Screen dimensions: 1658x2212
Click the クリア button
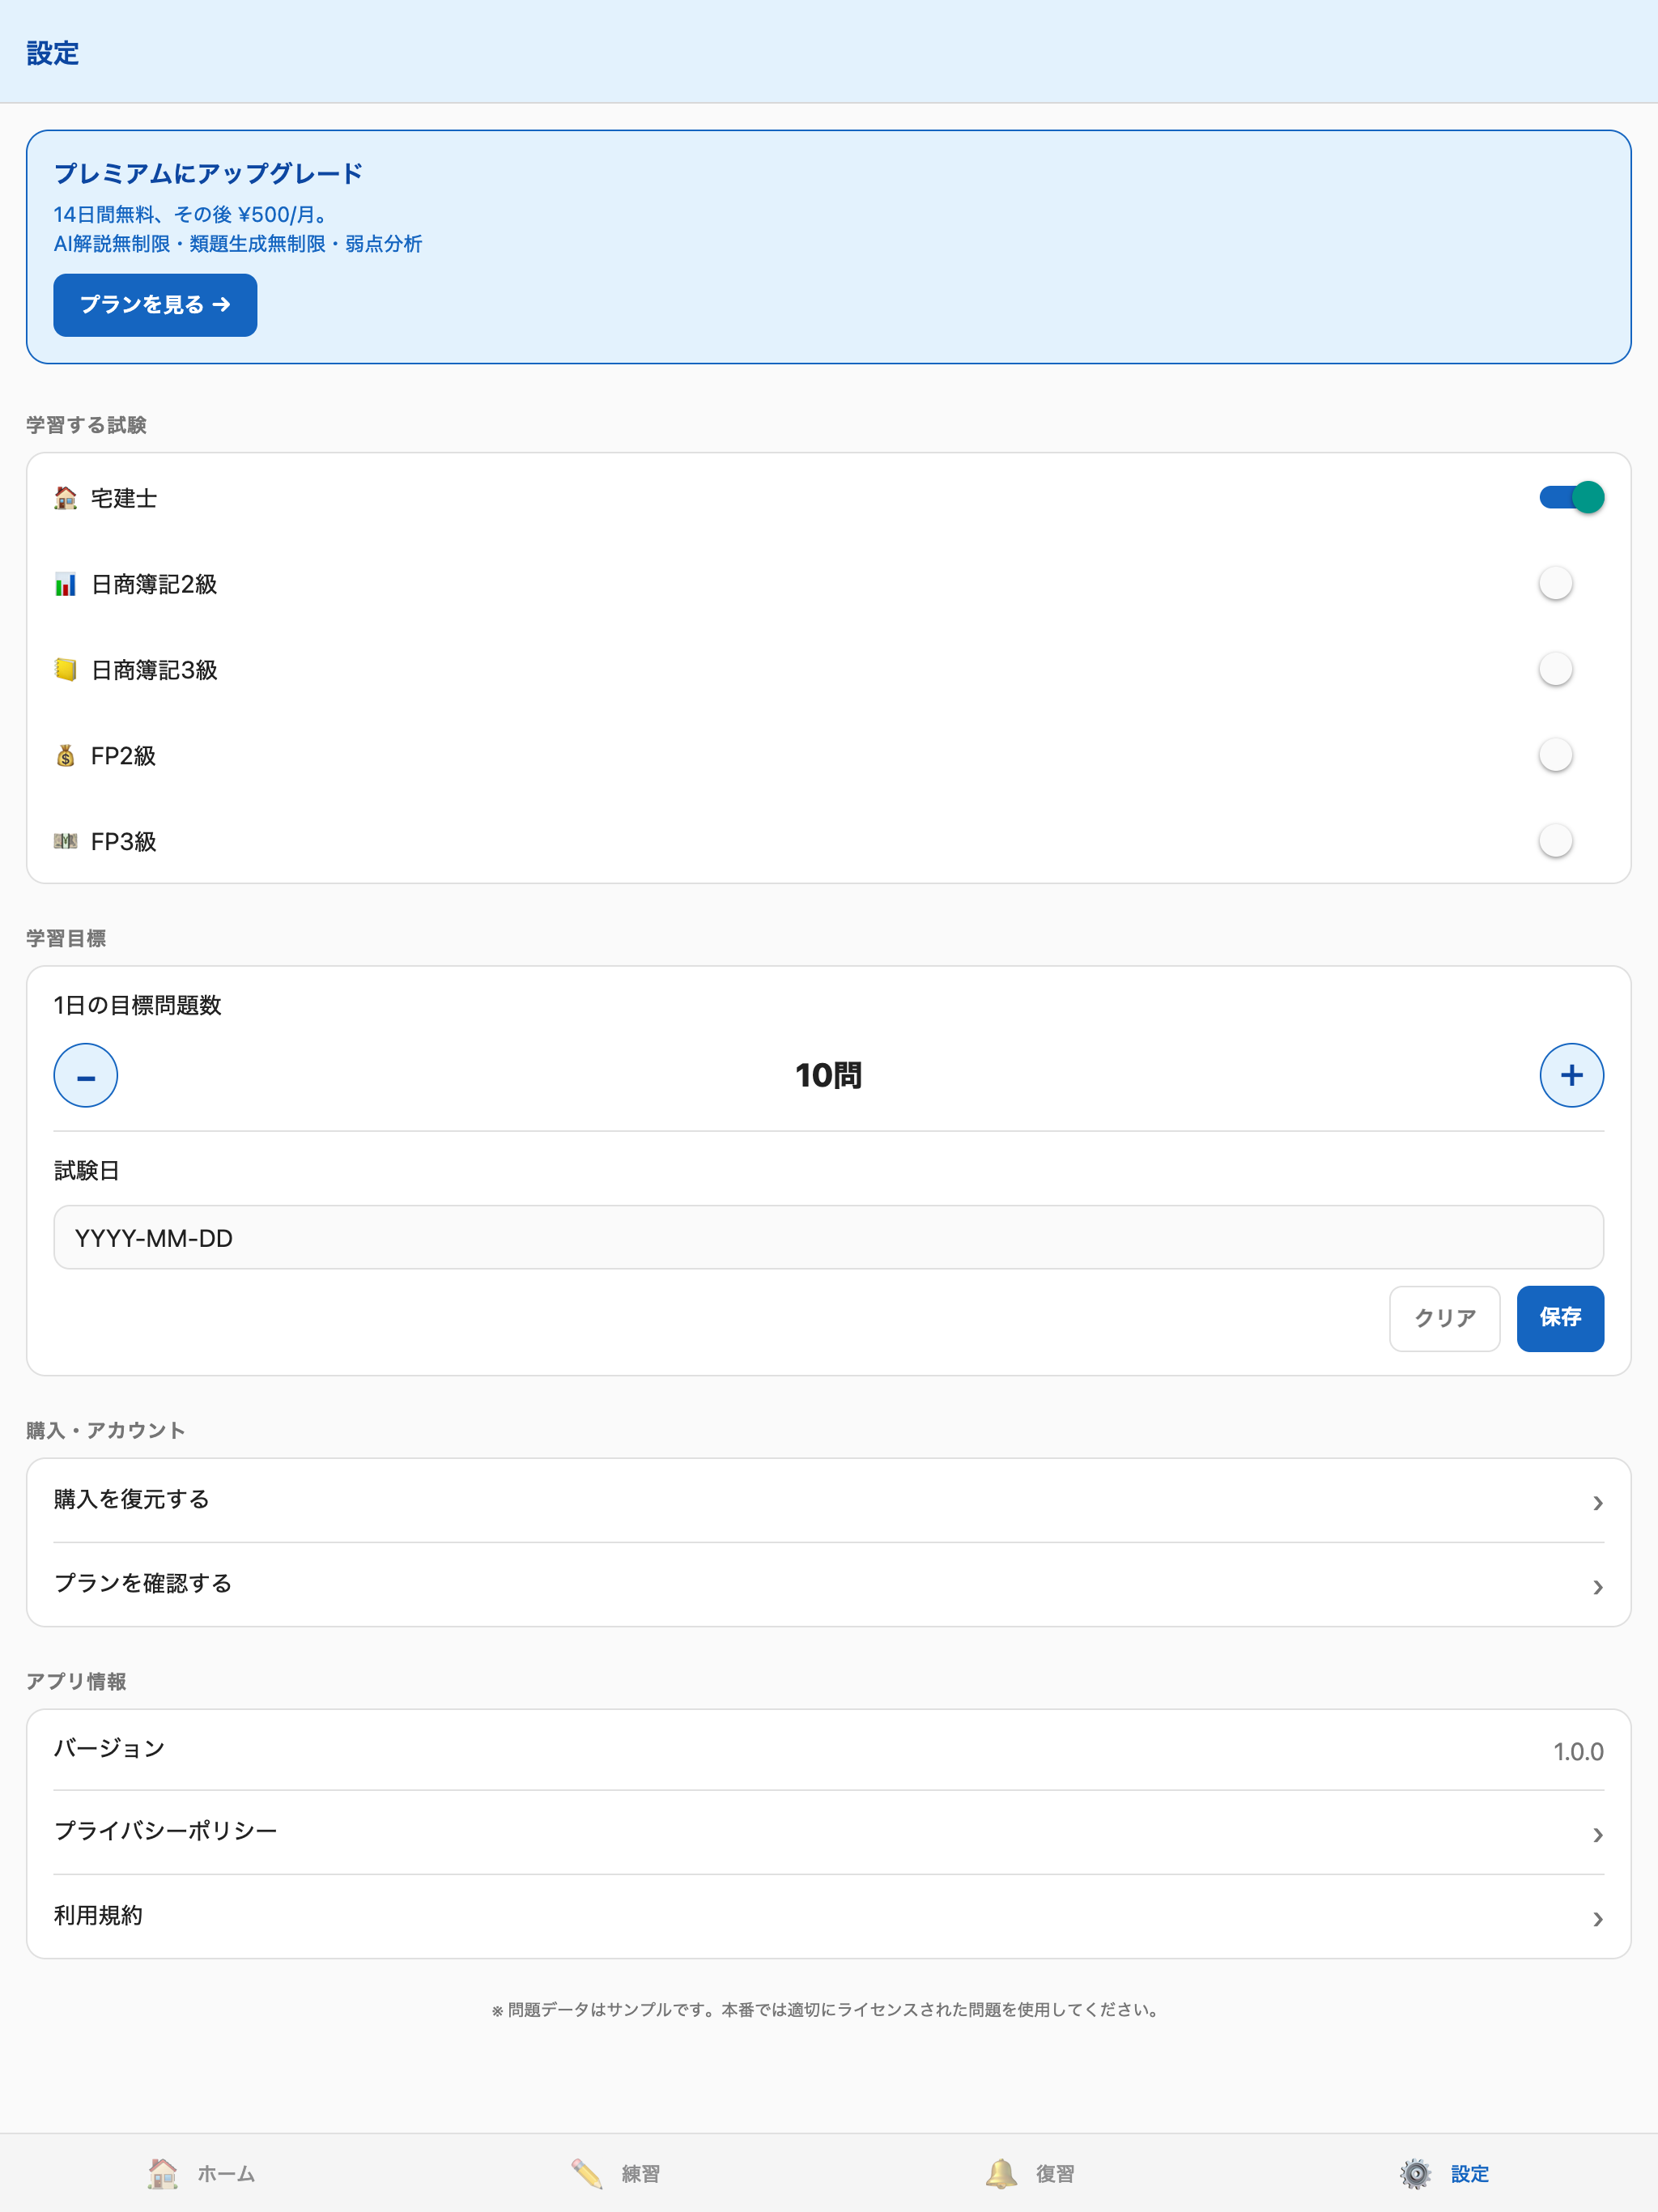pyautogui.click(x=1444, y=1318)
